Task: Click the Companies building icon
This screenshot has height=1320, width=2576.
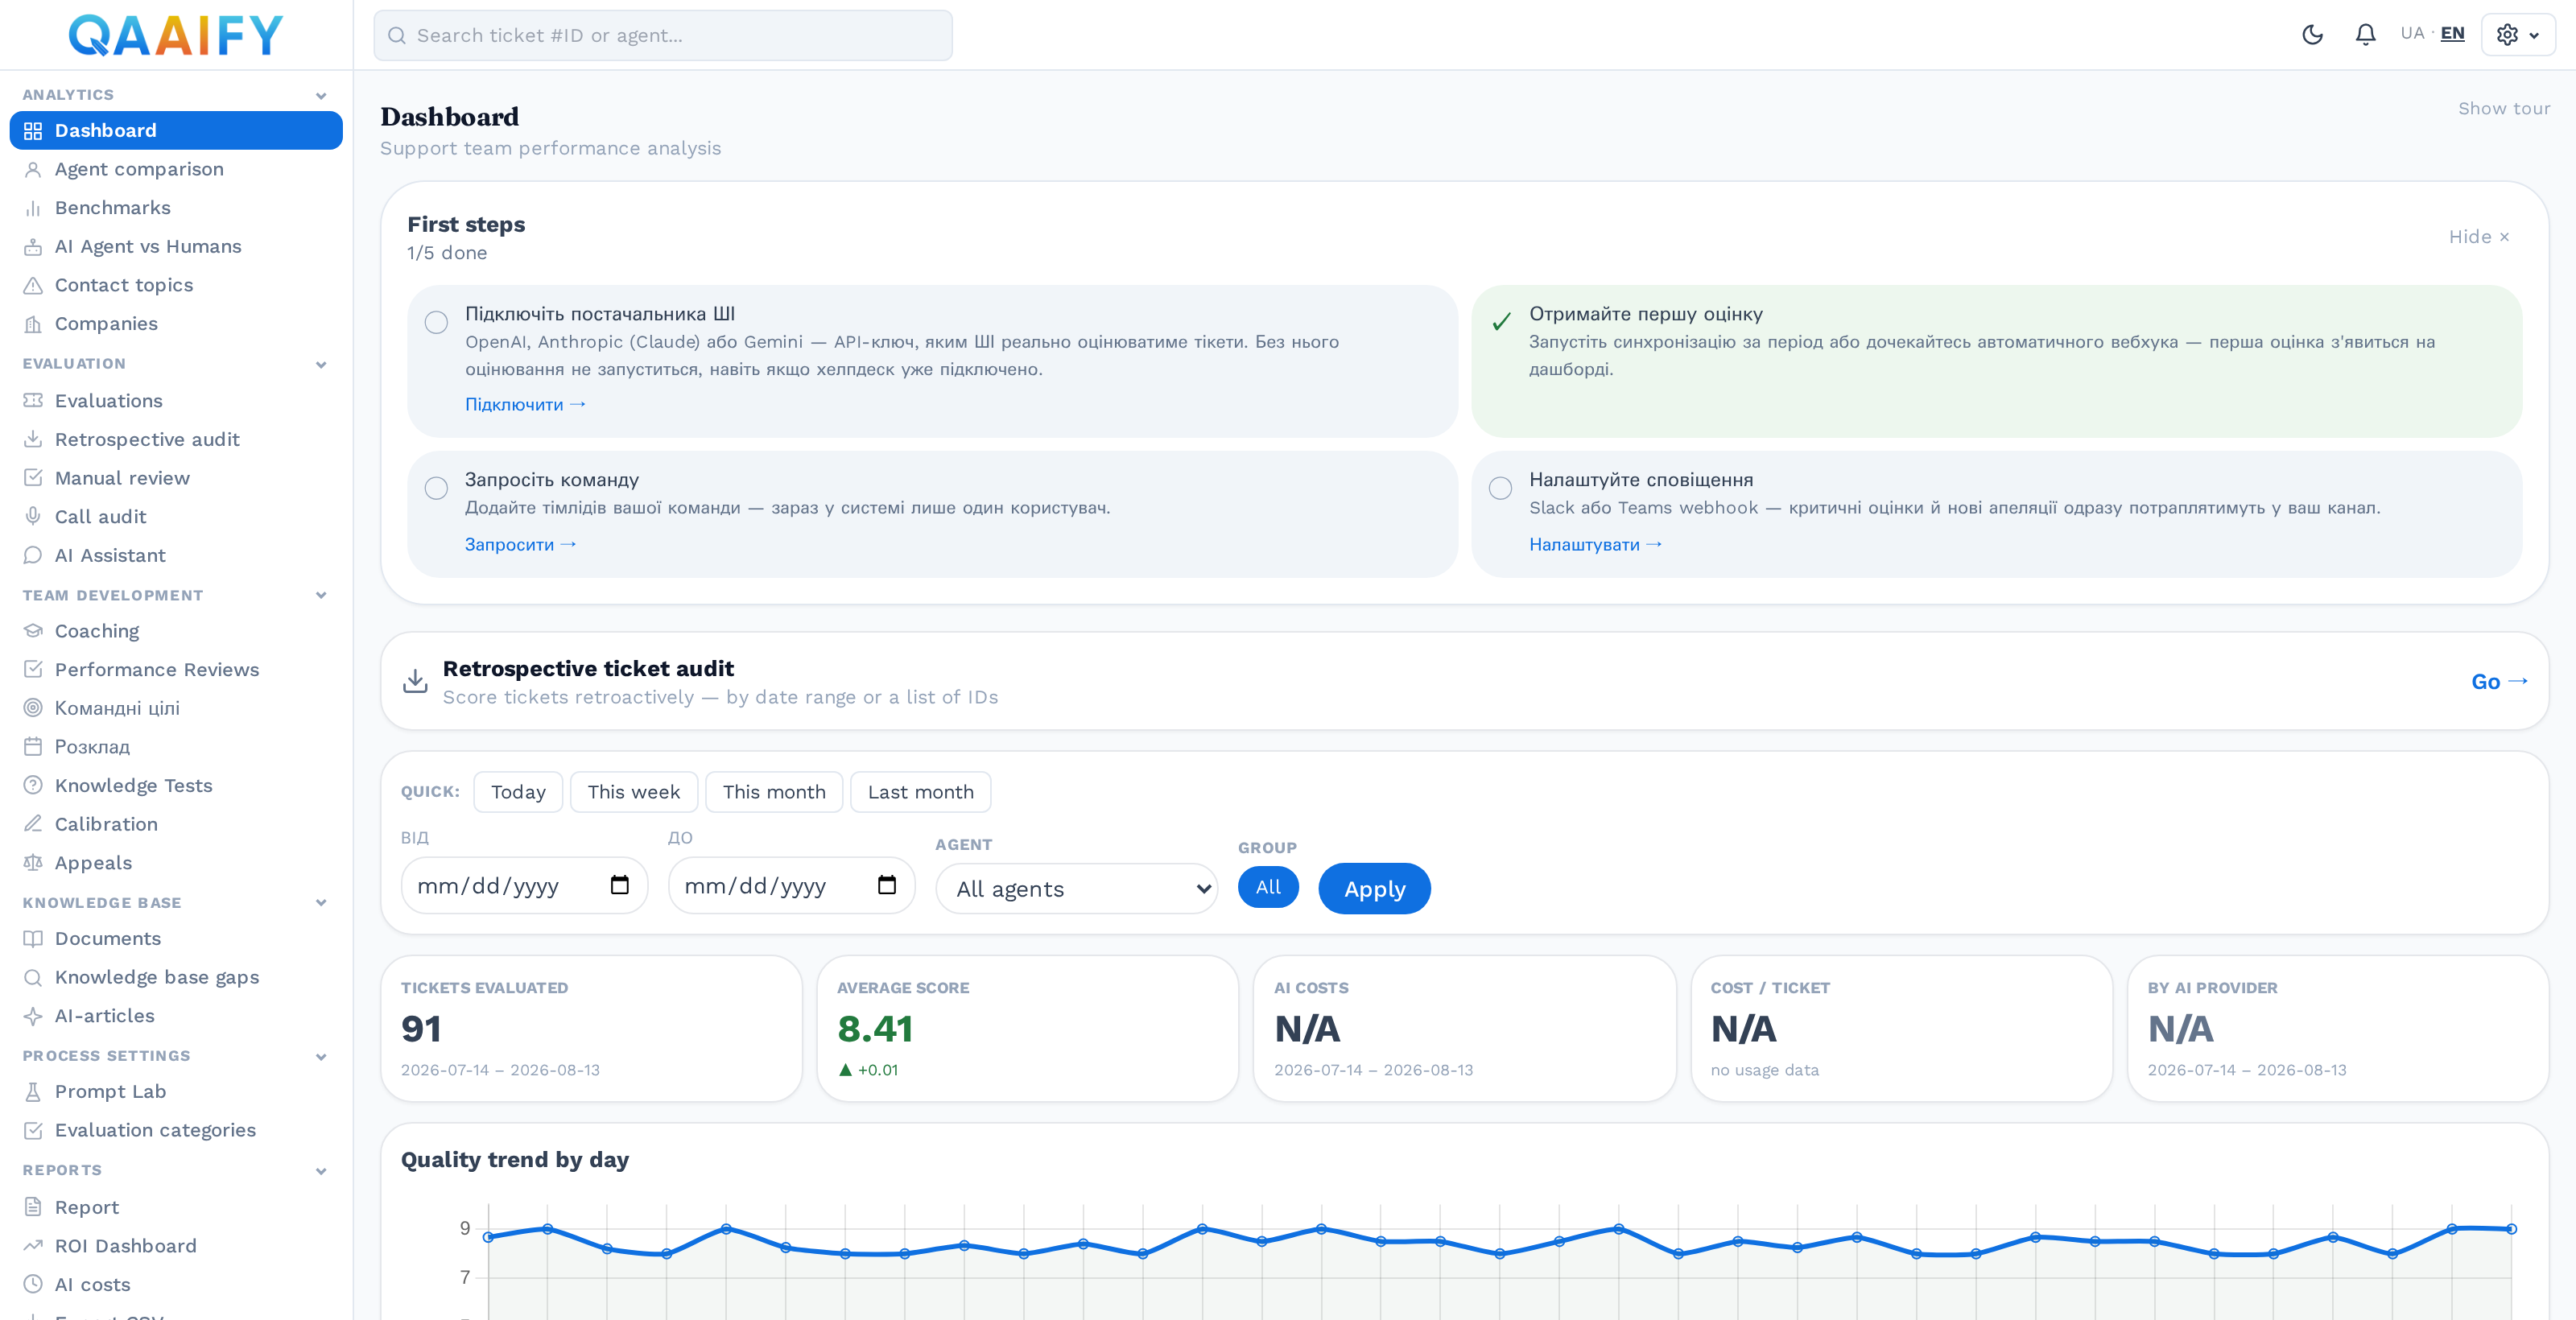Action: pos(33,324)
